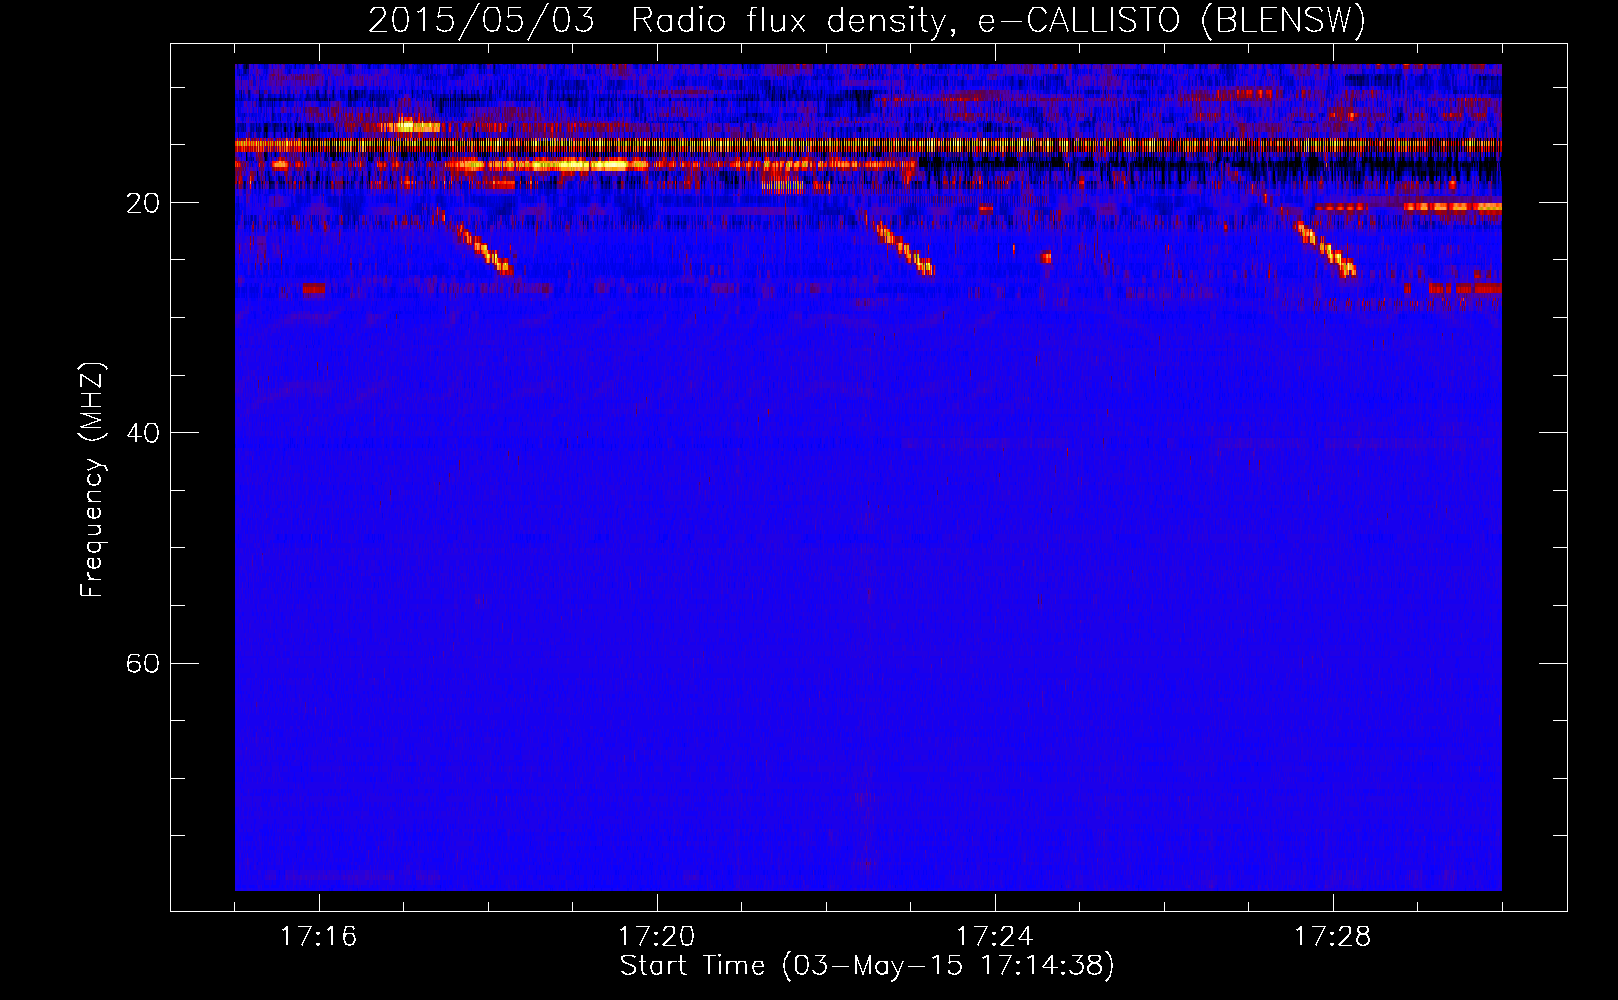Click the 60 MHz frequency tick label
Screen dimensions: 1618x1000
click(x=142, y=663)
